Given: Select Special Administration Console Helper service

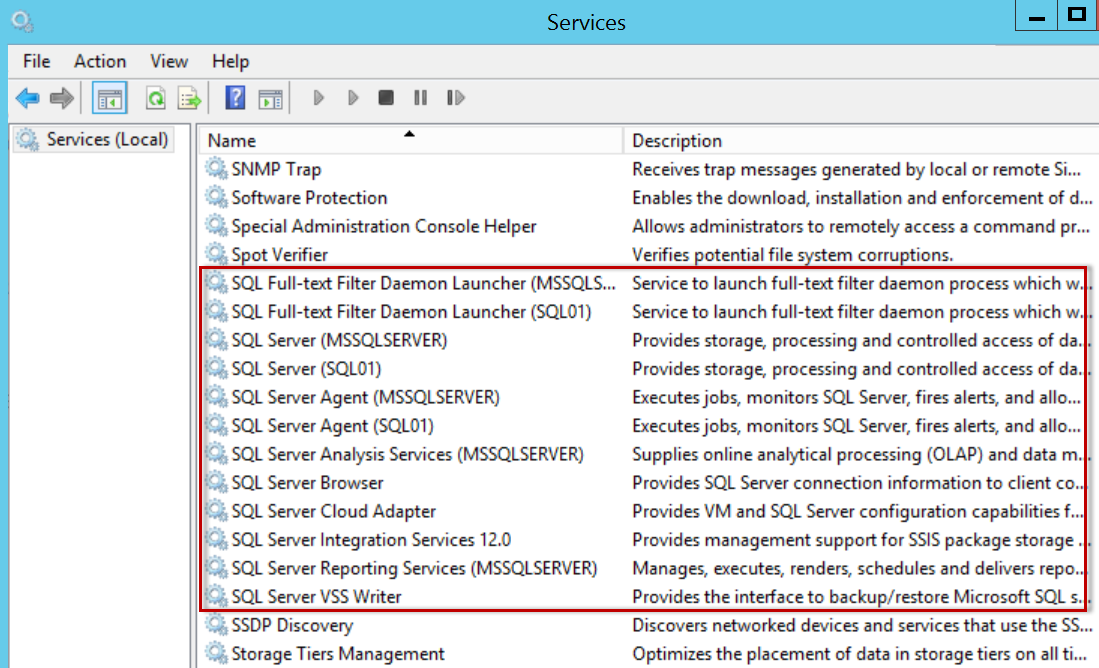Looking at the screenshot, I should click(x=384, y=226).
